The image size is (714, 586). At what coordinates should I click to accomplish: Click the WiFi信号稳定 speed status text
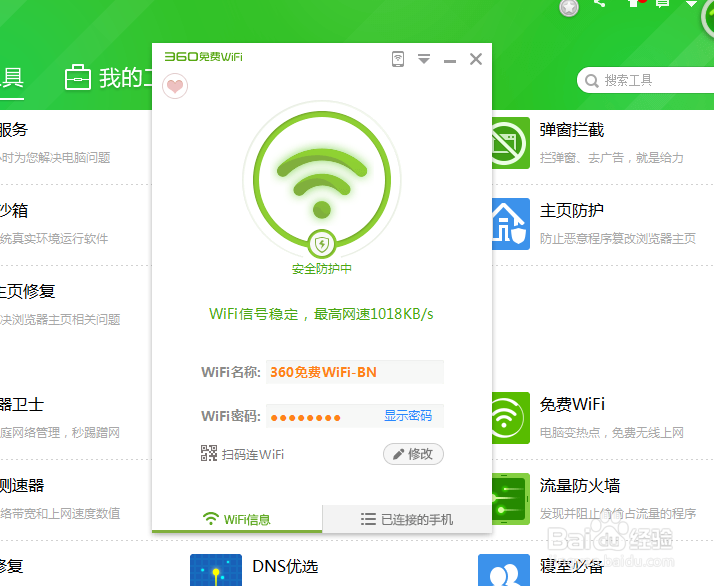[x=321, y=314]
